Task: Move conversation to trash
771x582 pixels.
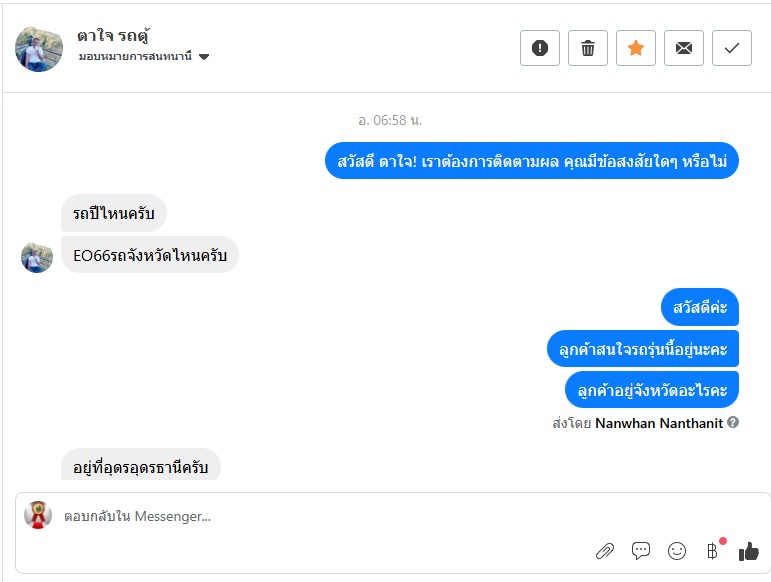Action: [x=588, y=48]
